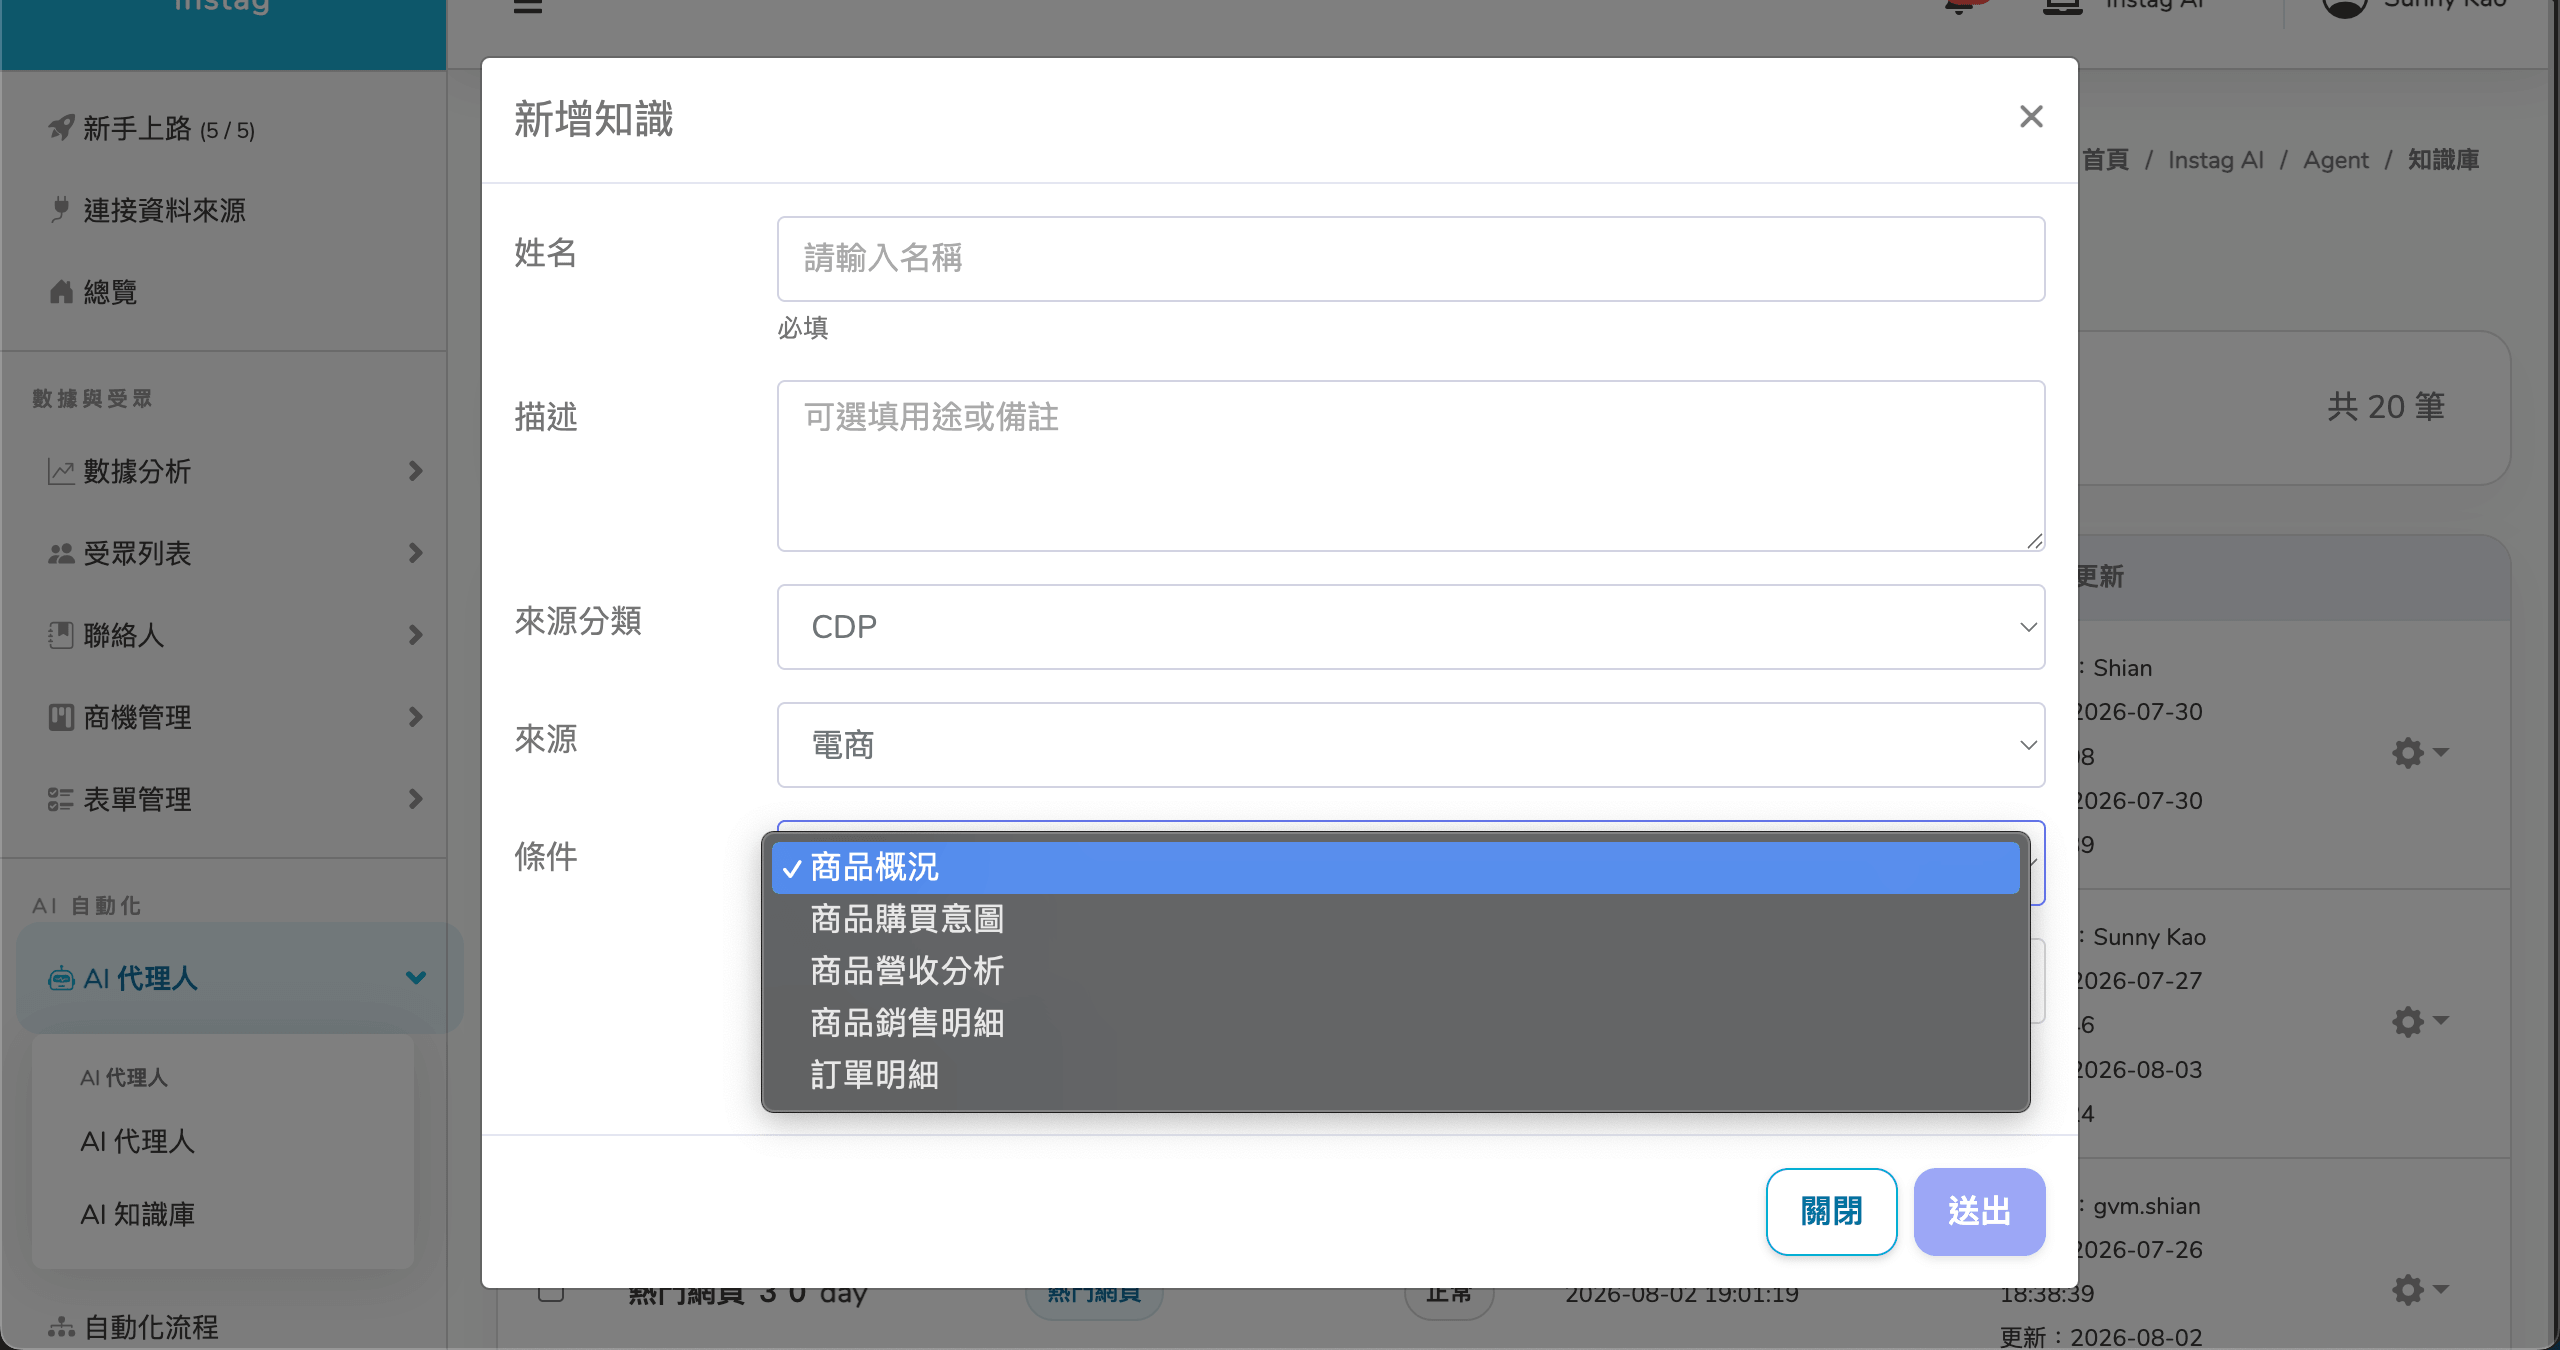Viewport: 2560px width, 1350px height.
Task: Click Instag AI breadcrumb link
Action: click(x=2215, y=160)
